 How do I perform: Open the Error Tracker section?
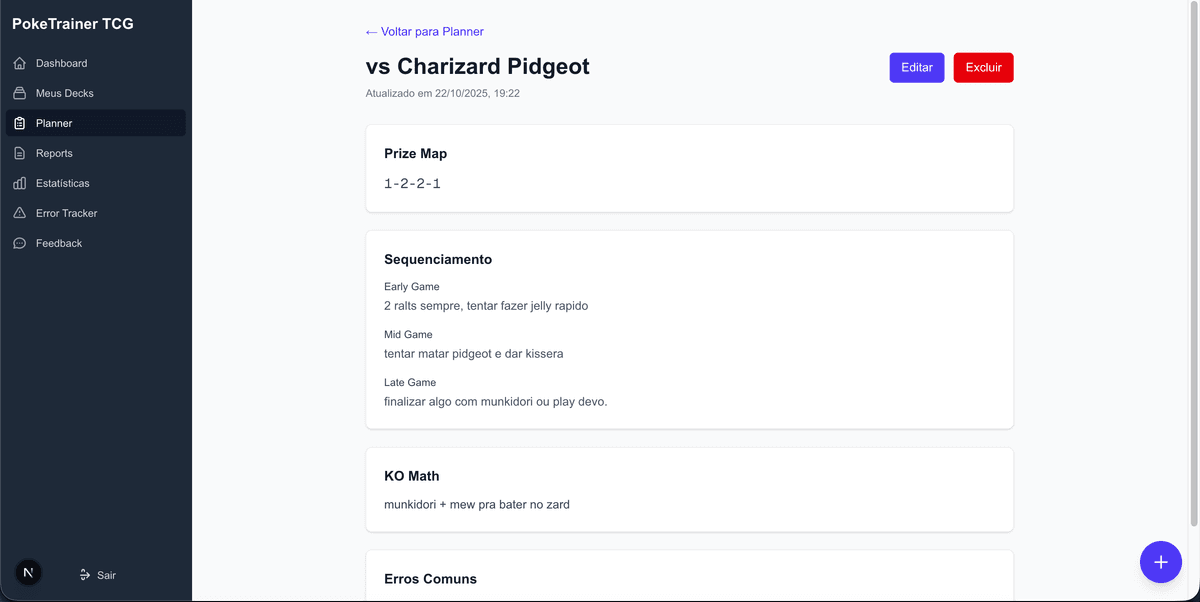(x=67, y=213)
